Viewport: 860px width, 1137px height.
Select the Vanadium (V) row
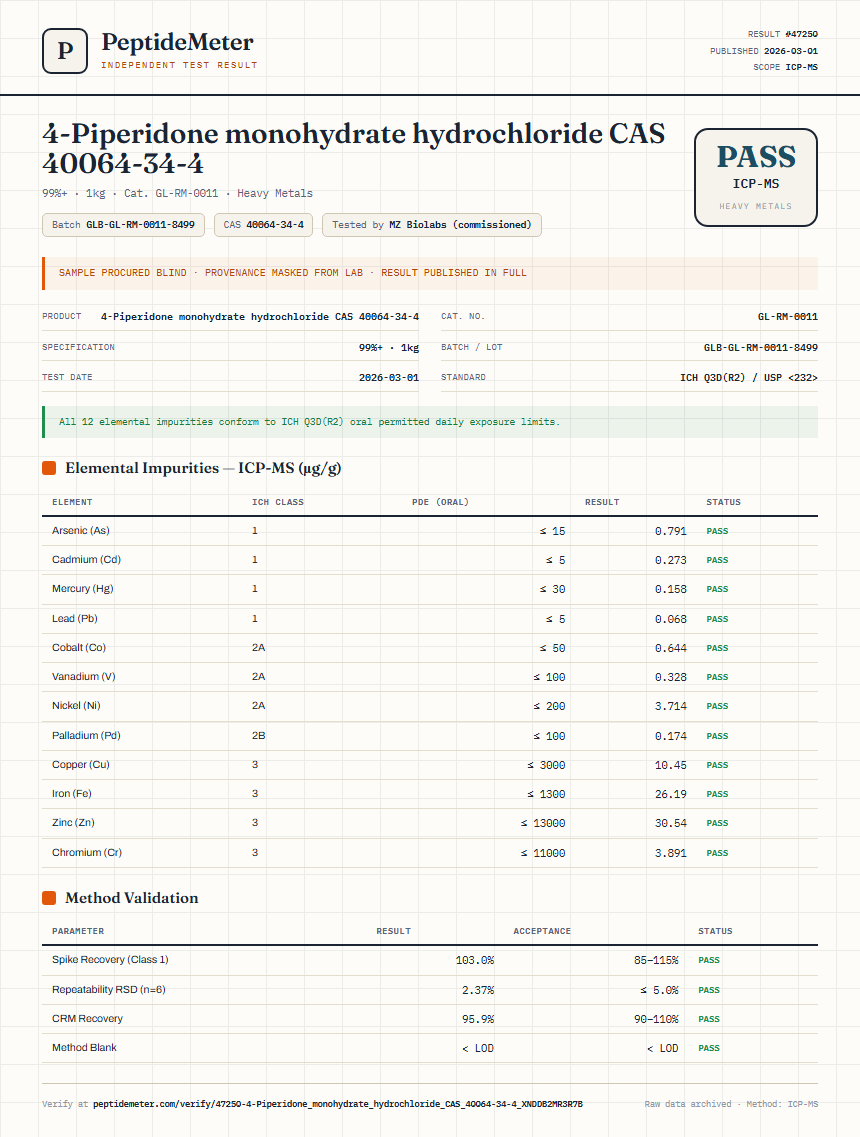(430, 677)
